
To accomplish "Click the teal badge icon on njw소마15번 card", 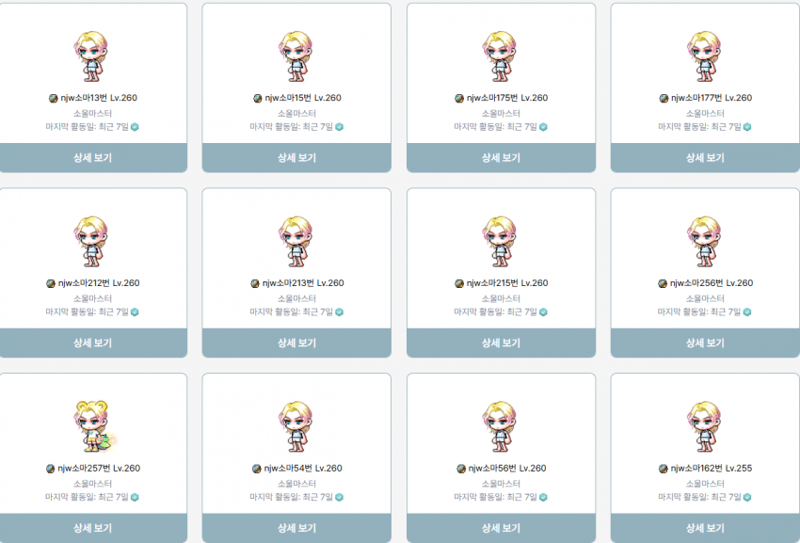I will click(x=339, y=127).
